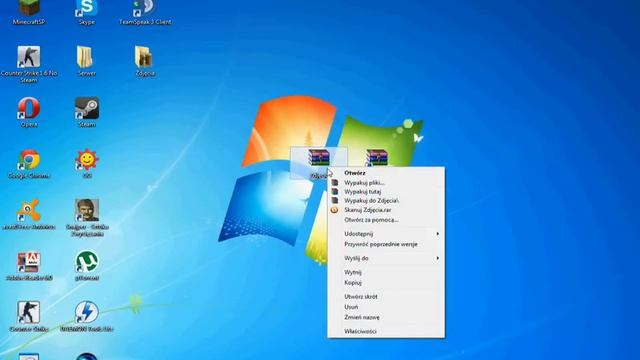Select the second WinRAR archive beside the menu
Viewport: 640px width, 360px height.
[377, 158]
